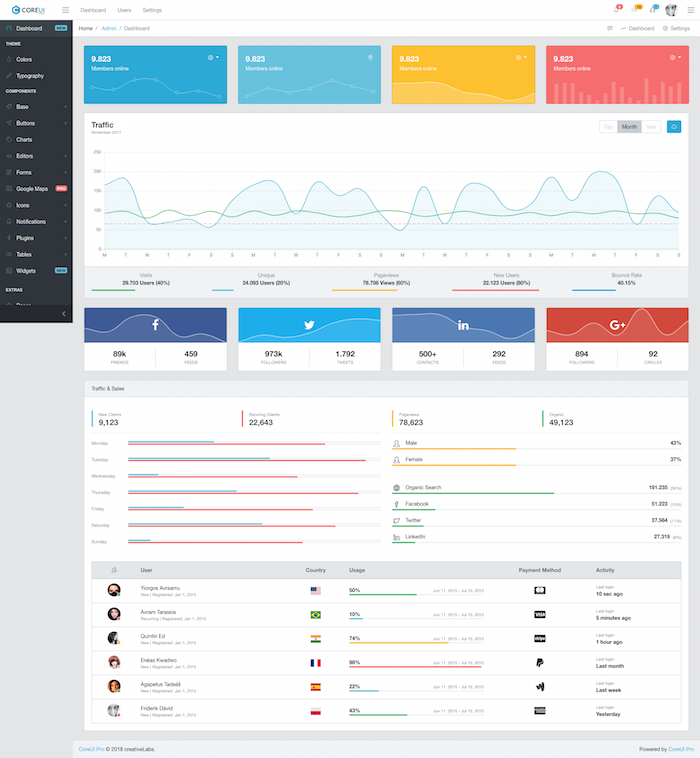Click the Google Maps icon in sidebar
This screenshot has width=700, height=758.
pyautogui.click(x=9, y=189)
